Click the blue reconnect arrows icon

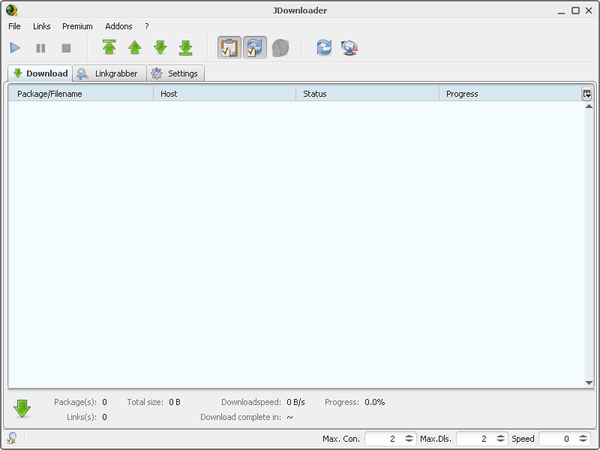click(324, 47)
